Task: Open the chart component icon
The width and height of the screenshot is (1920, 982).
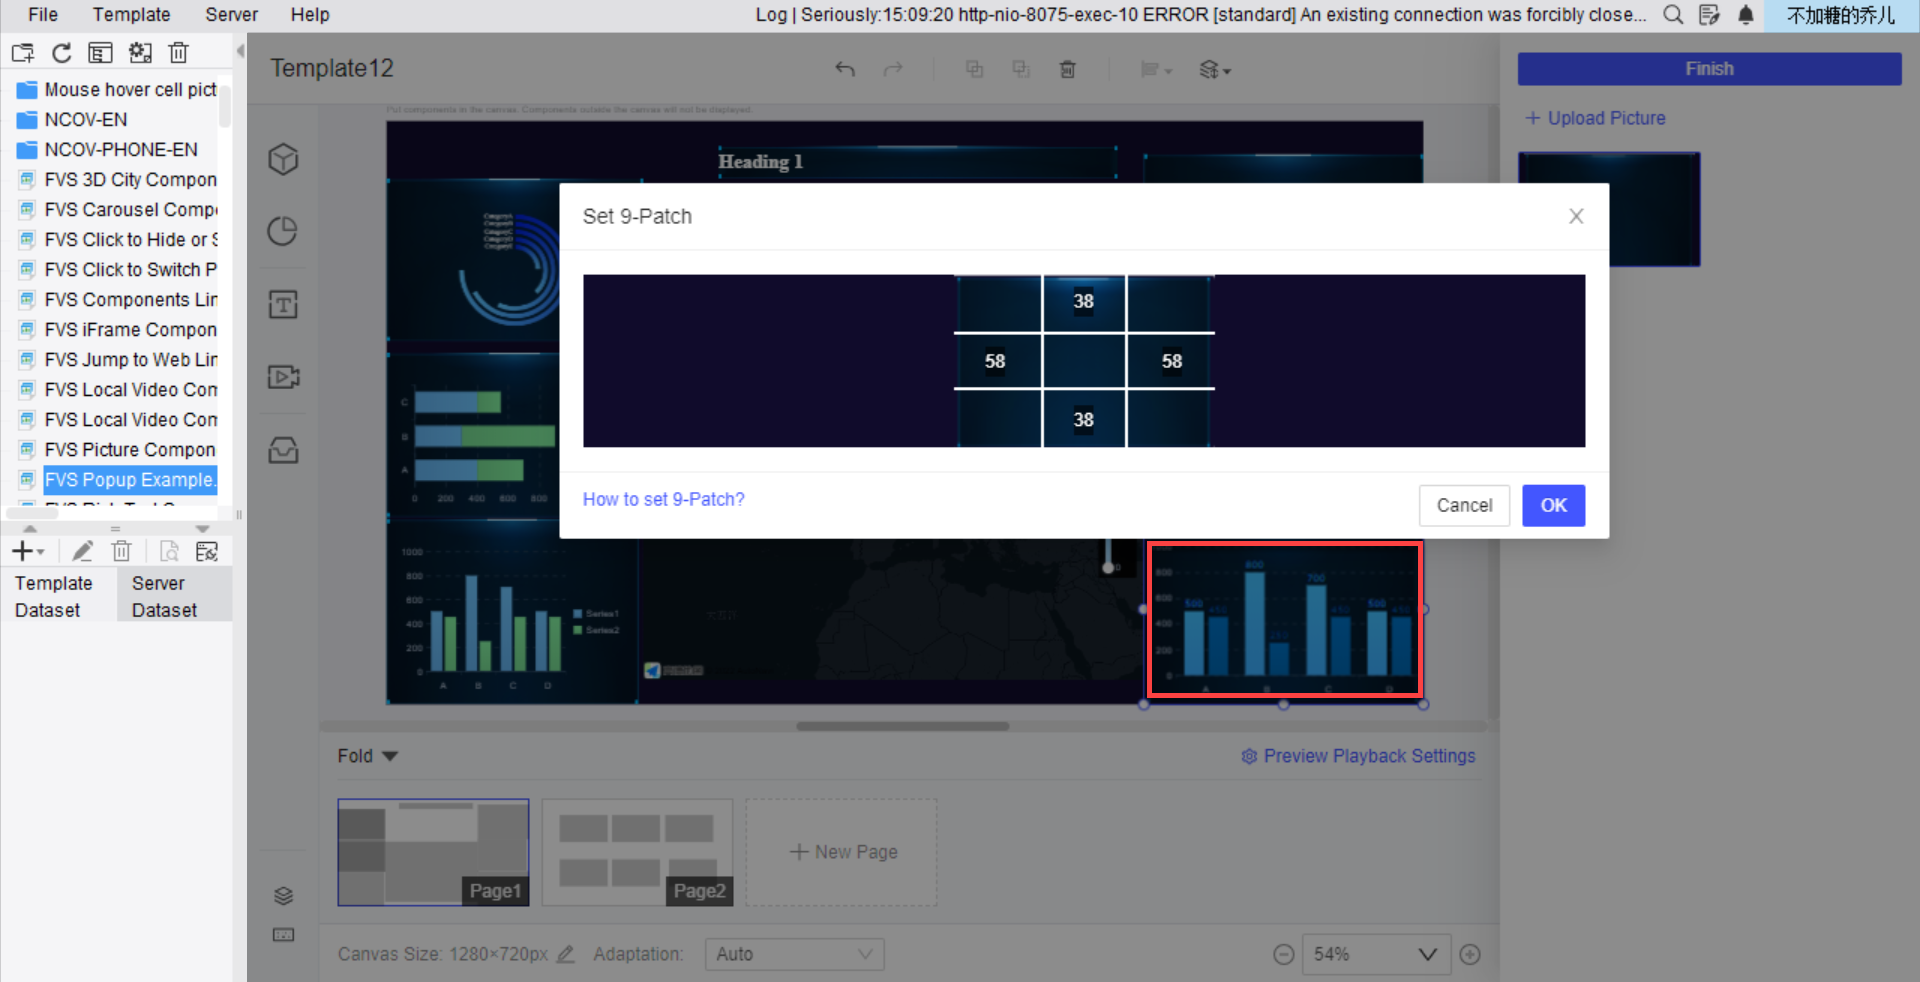Action: tap(283, 230)
